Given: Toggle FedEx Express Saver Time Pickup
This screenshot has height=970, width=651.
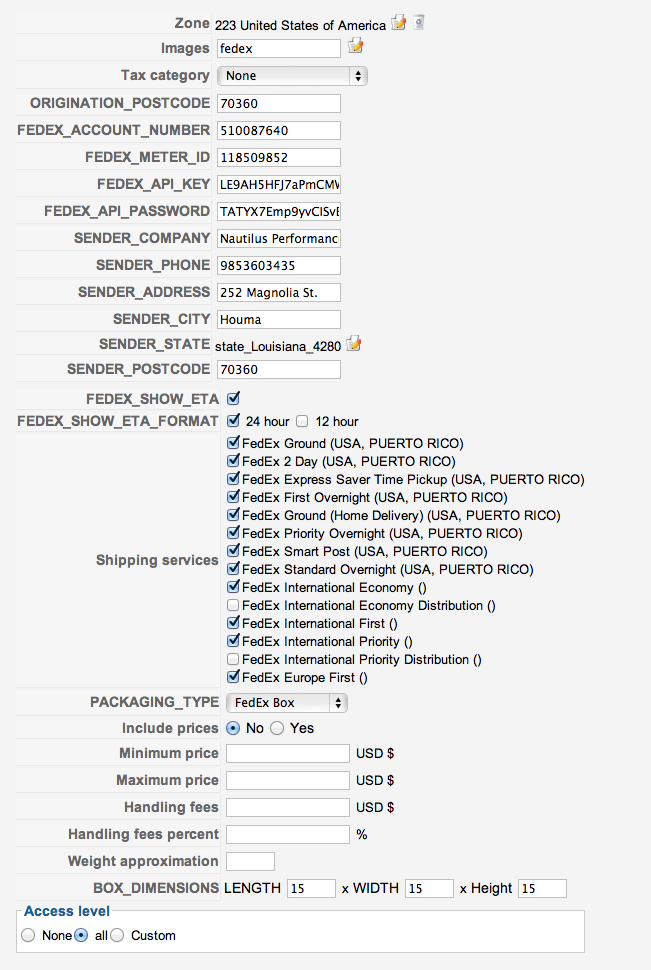Looking at the screenshot, I should [x=233, y=479].
